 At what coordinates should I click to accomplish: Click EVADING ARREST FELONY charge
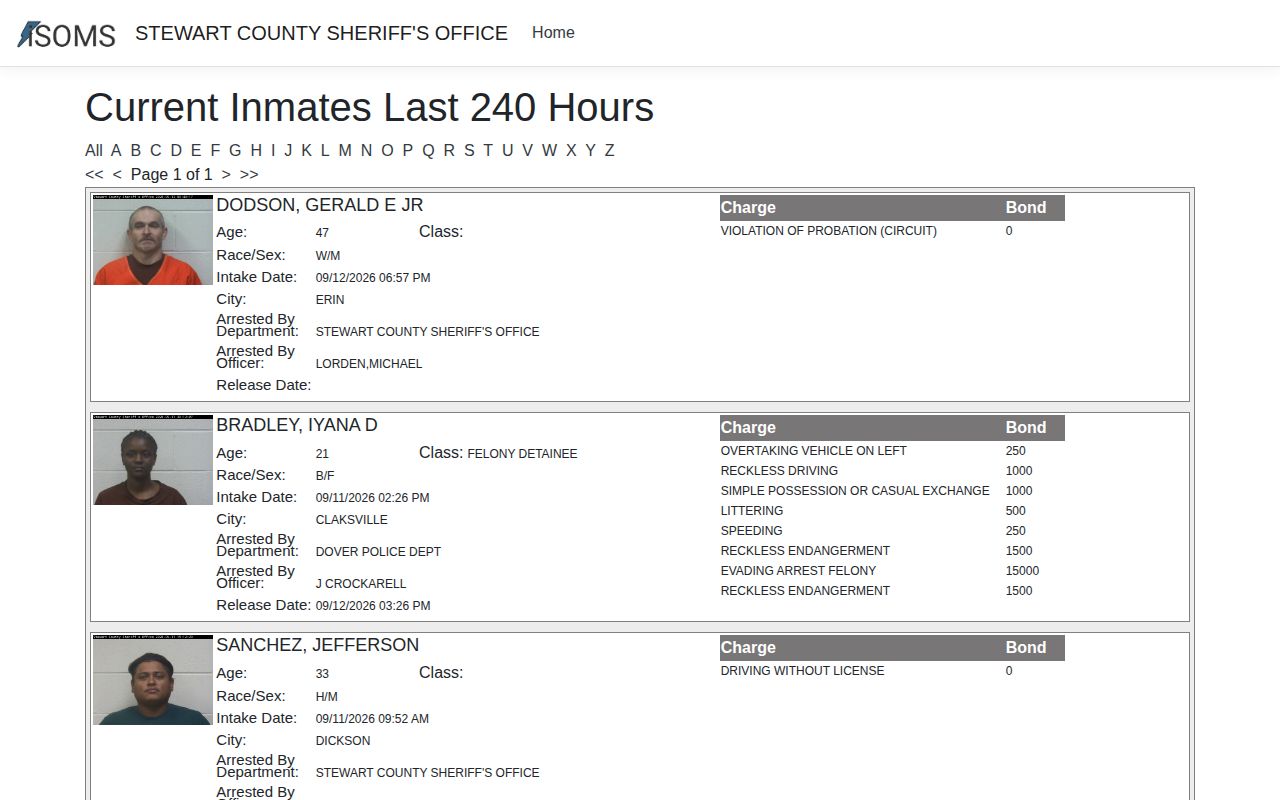pos(798,571)
